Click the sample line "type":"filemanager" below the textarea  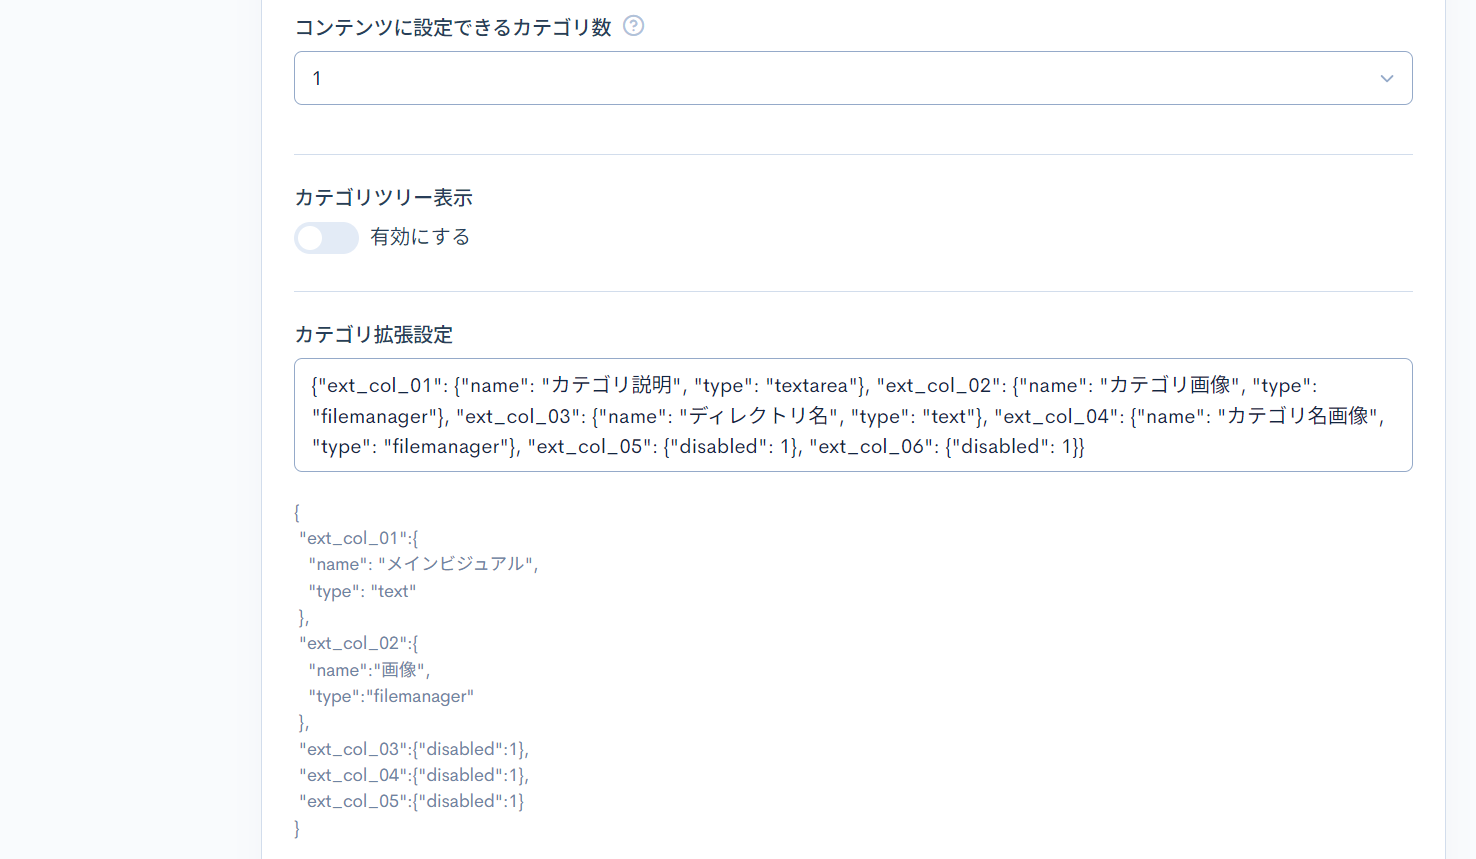click(391, 696)
